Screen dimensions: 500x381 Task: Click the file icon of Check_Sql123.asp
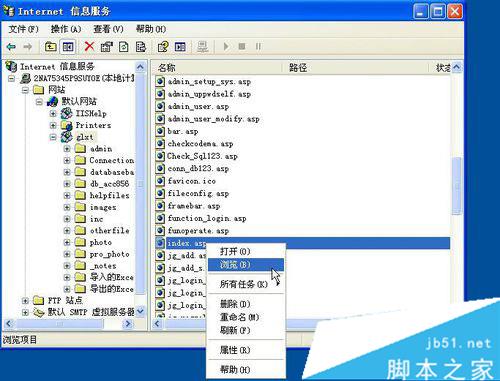click(160, 156)
